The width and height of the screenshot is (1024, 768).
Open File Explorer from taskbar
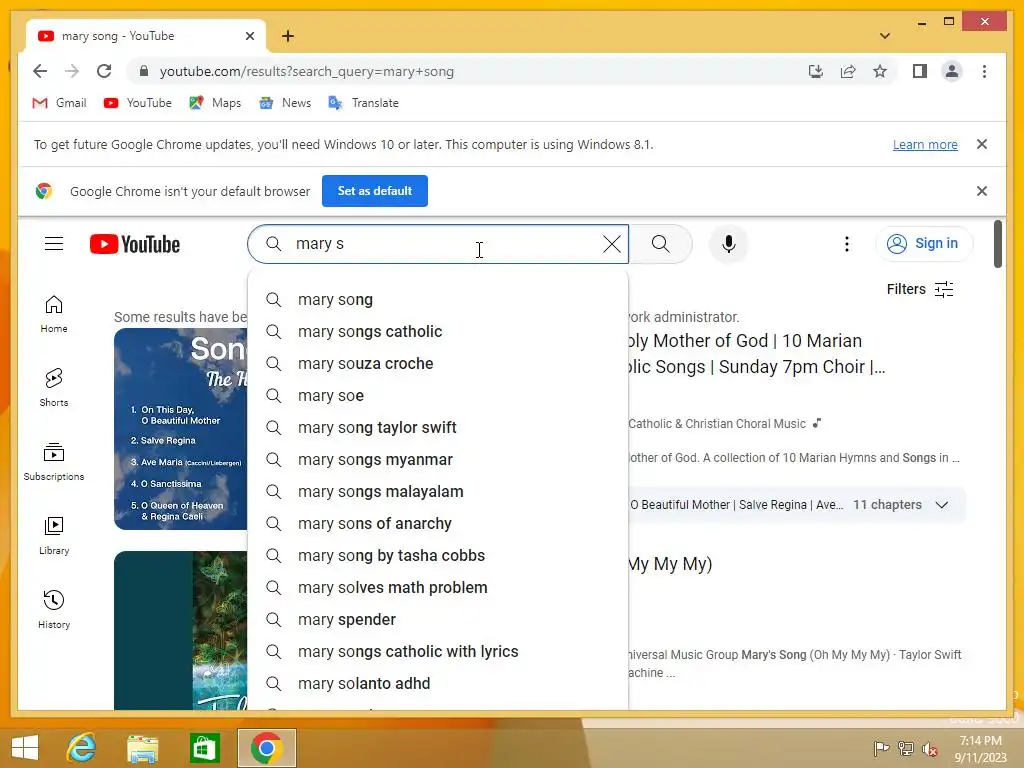(142, 747)
